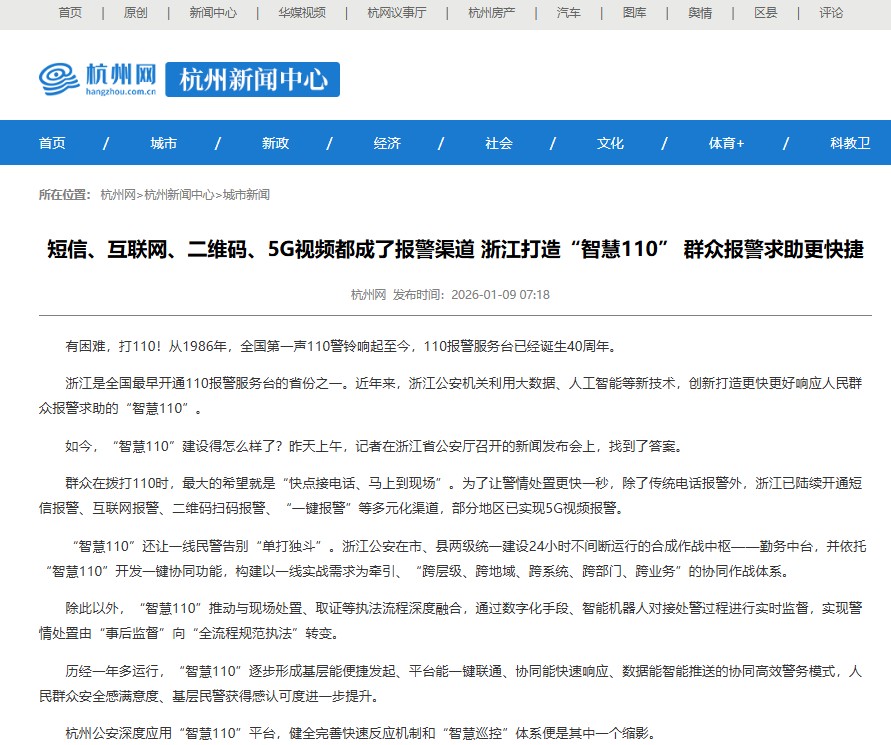The width and height of the screenshot is (891, 745).
Task: Open the 评论 top link
Action: click(831, 13)
